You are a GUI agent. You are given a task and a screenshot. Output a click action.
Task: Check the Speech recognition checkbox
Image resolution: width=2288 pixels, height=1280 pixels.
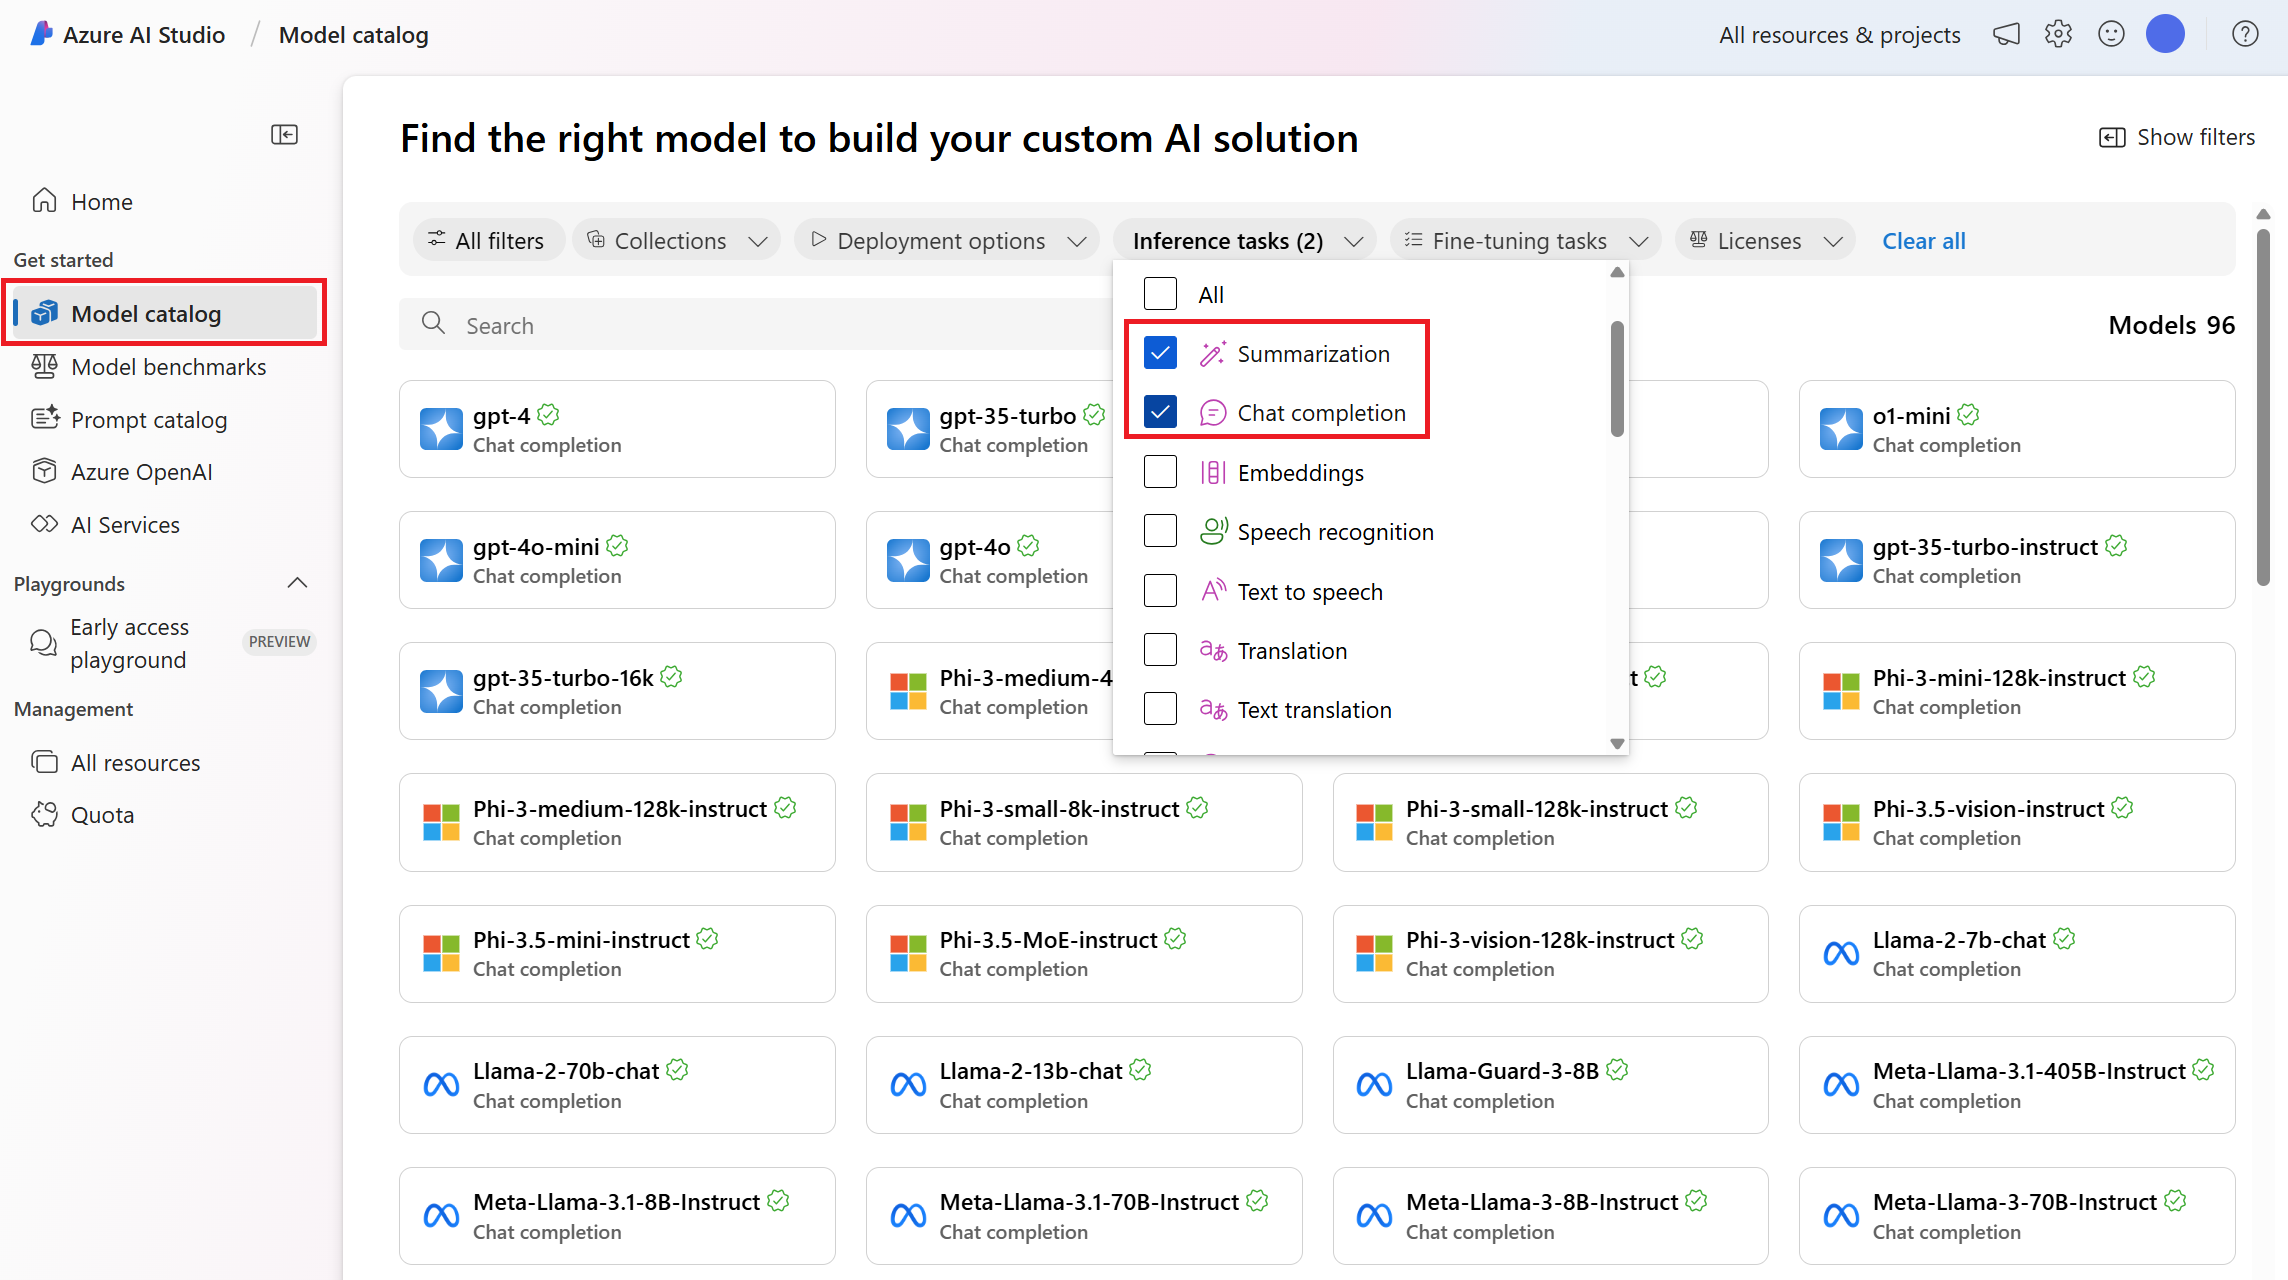tap(1160, 531)
